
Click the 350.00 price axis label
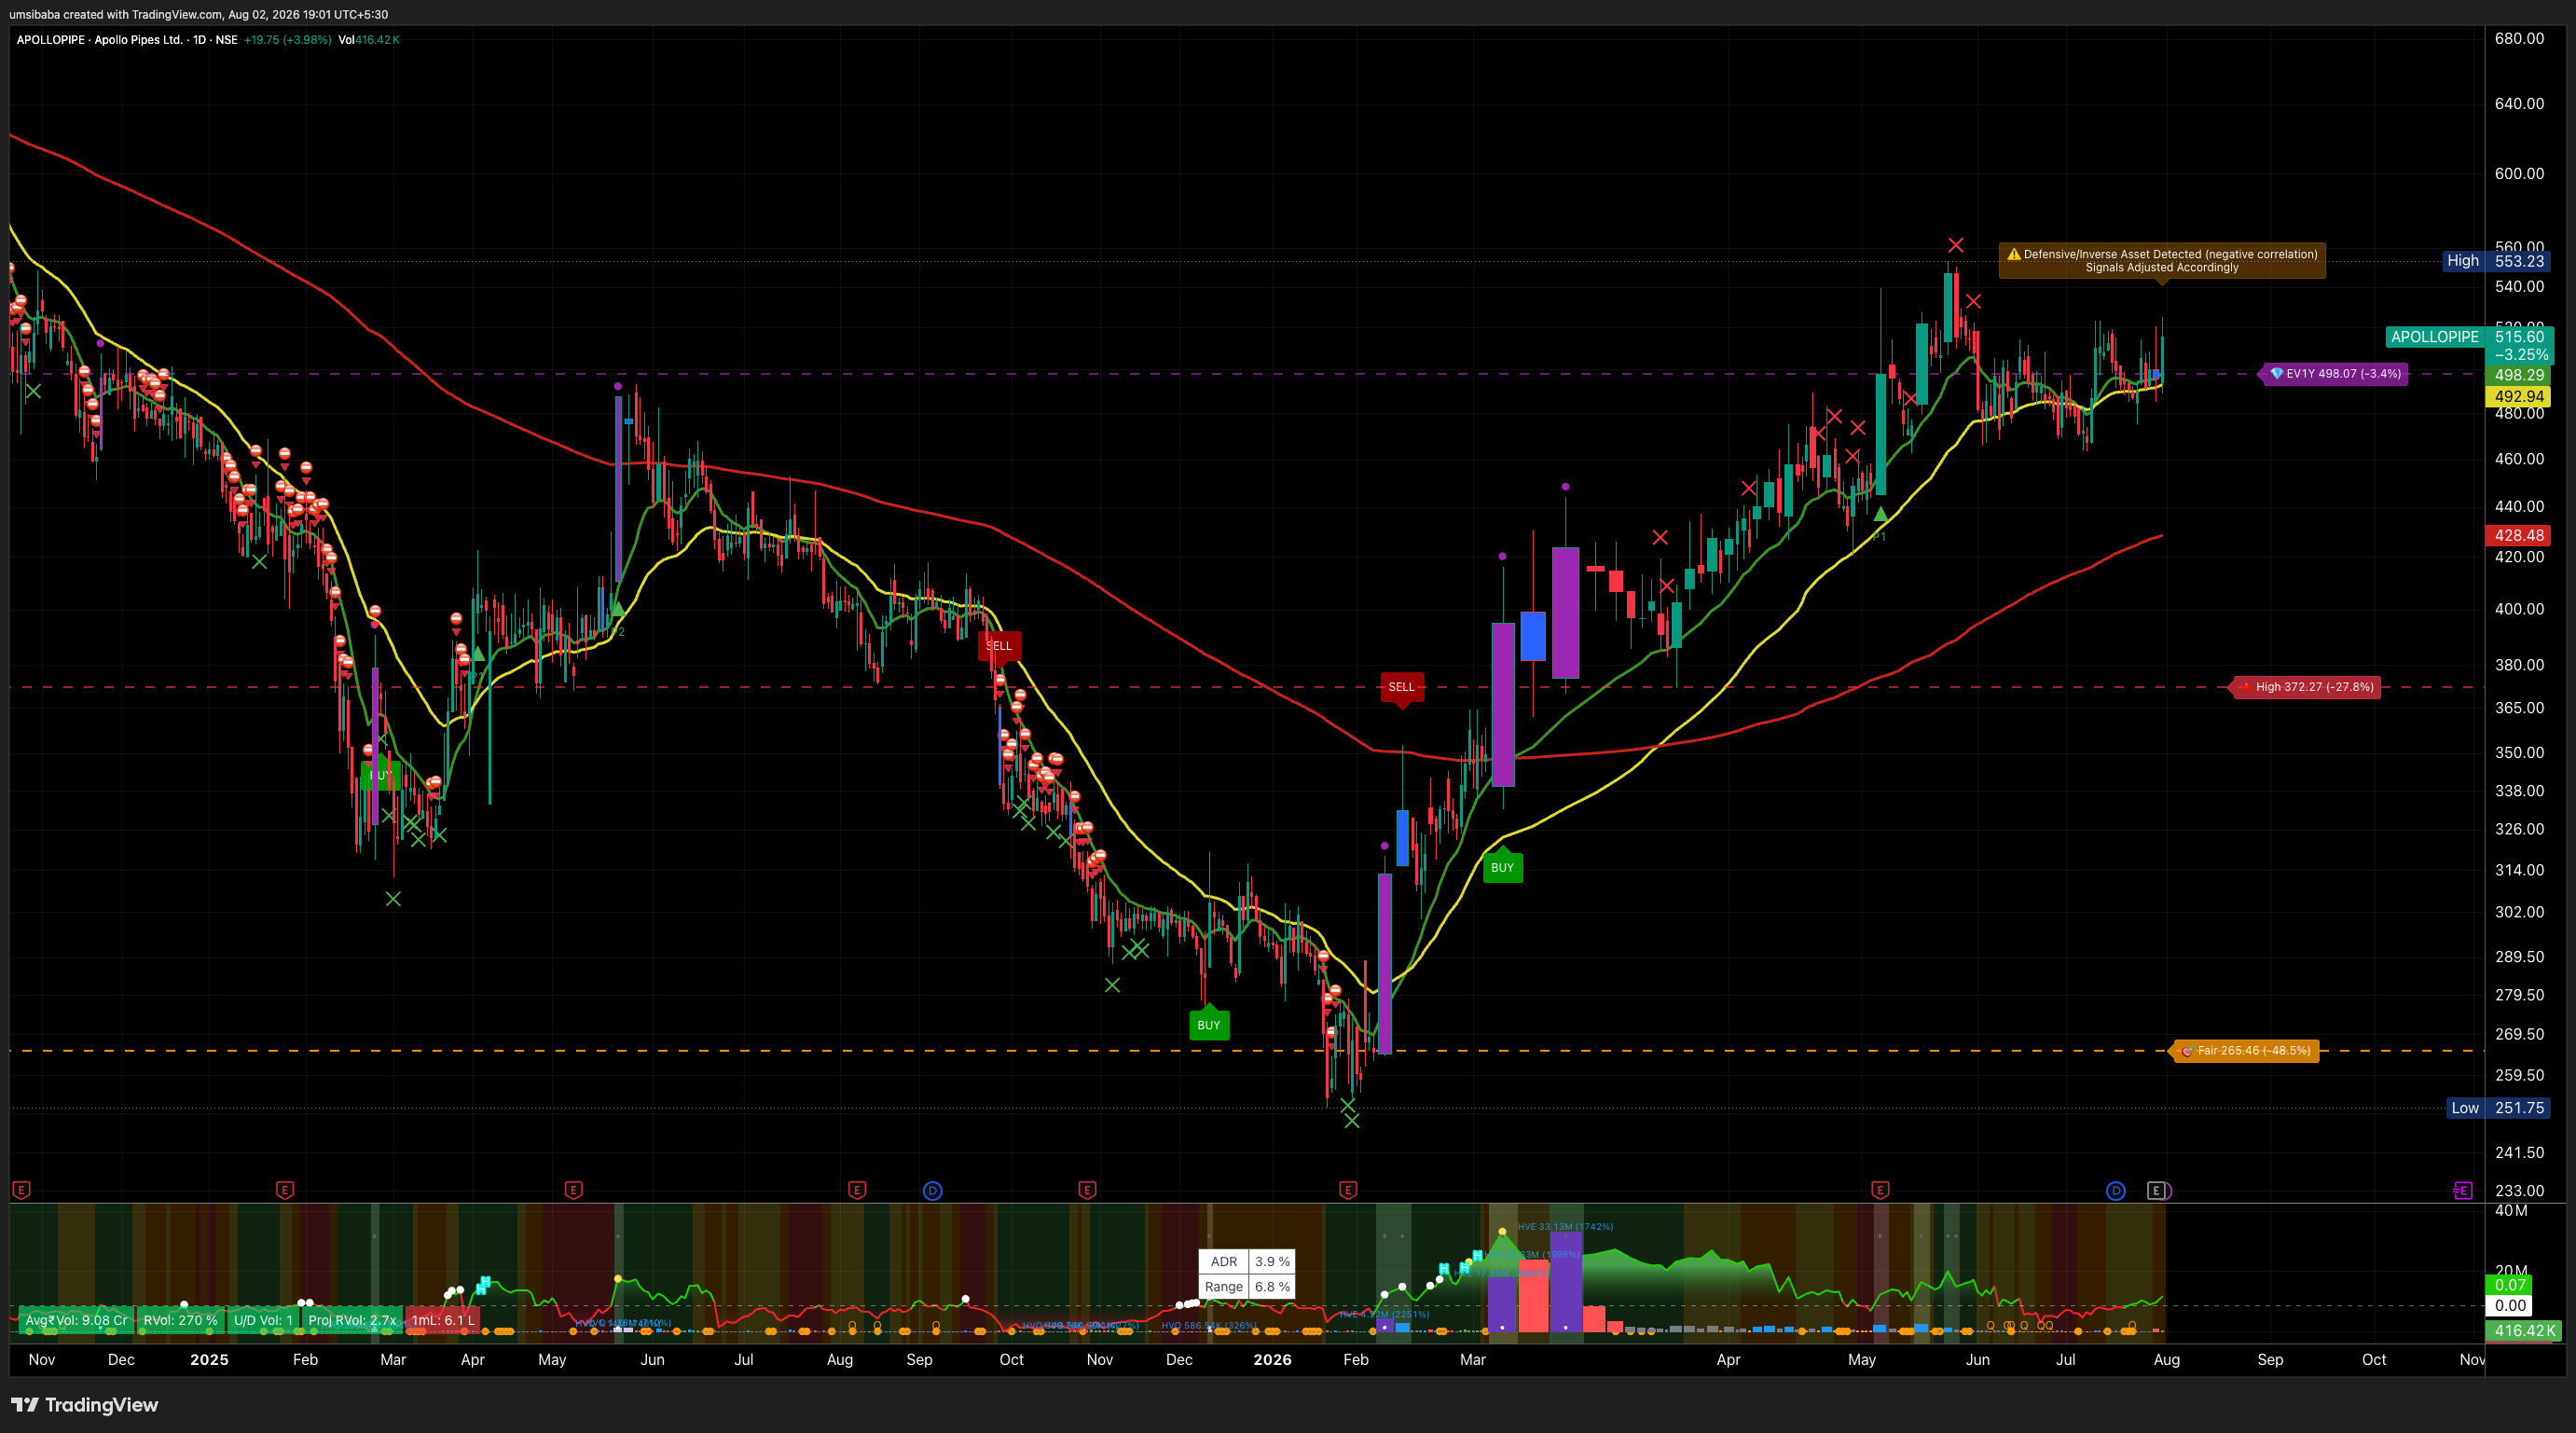coord(2519,752)
